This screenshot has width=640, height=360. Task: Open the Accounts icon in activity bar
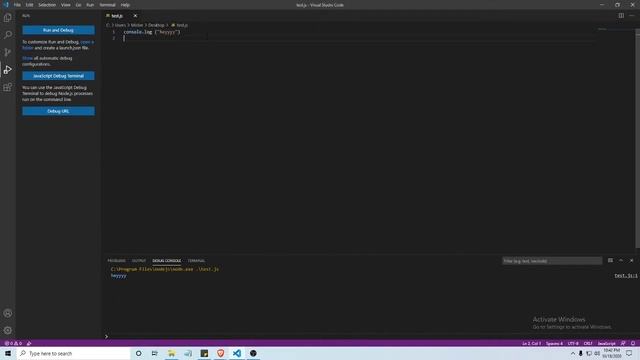tap(8, 313)
